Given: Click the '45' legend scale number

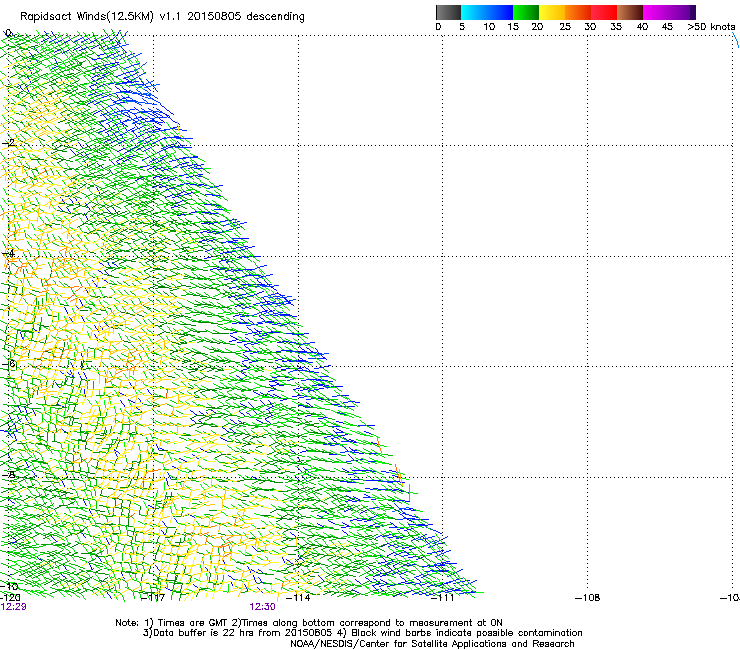Looking at the screenshot, I should click(667, 27).
